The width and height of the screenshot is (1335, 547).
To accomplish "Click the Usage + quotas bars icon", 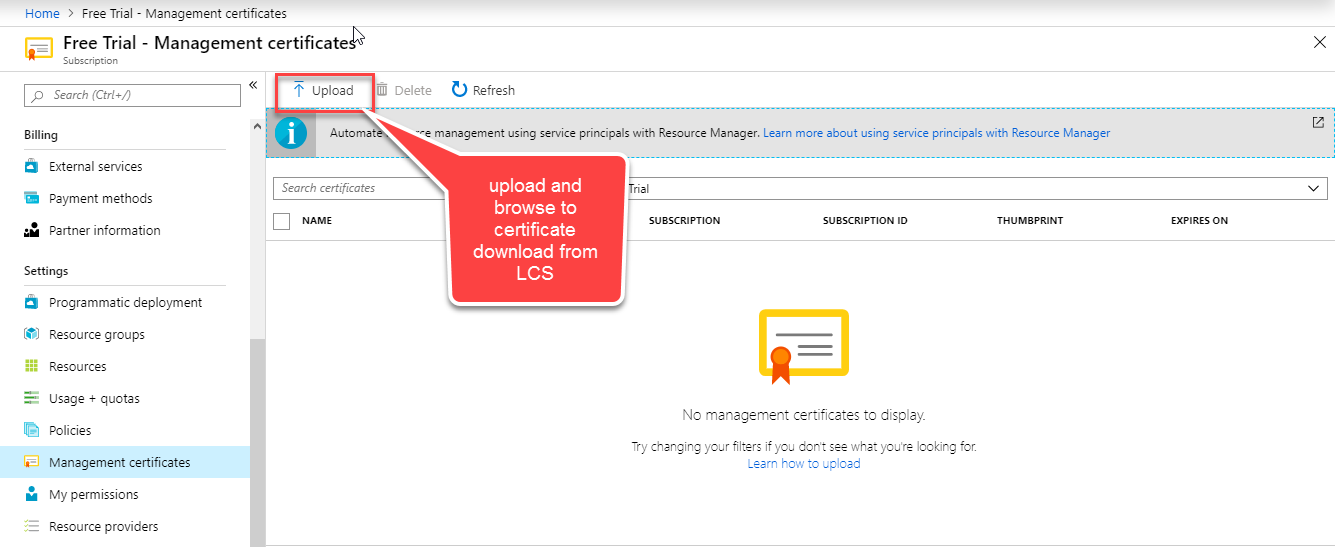I will [x=31, y=398].
